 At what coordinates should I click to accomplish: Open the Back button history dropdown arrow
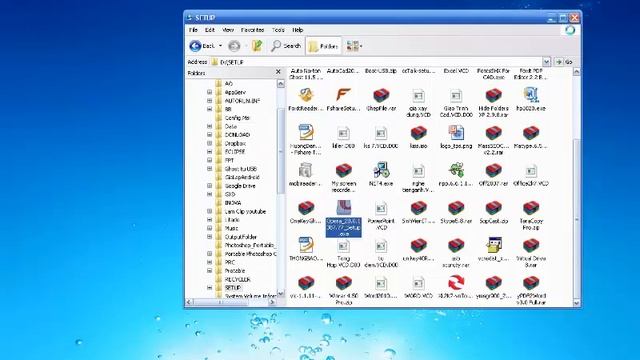220,46
